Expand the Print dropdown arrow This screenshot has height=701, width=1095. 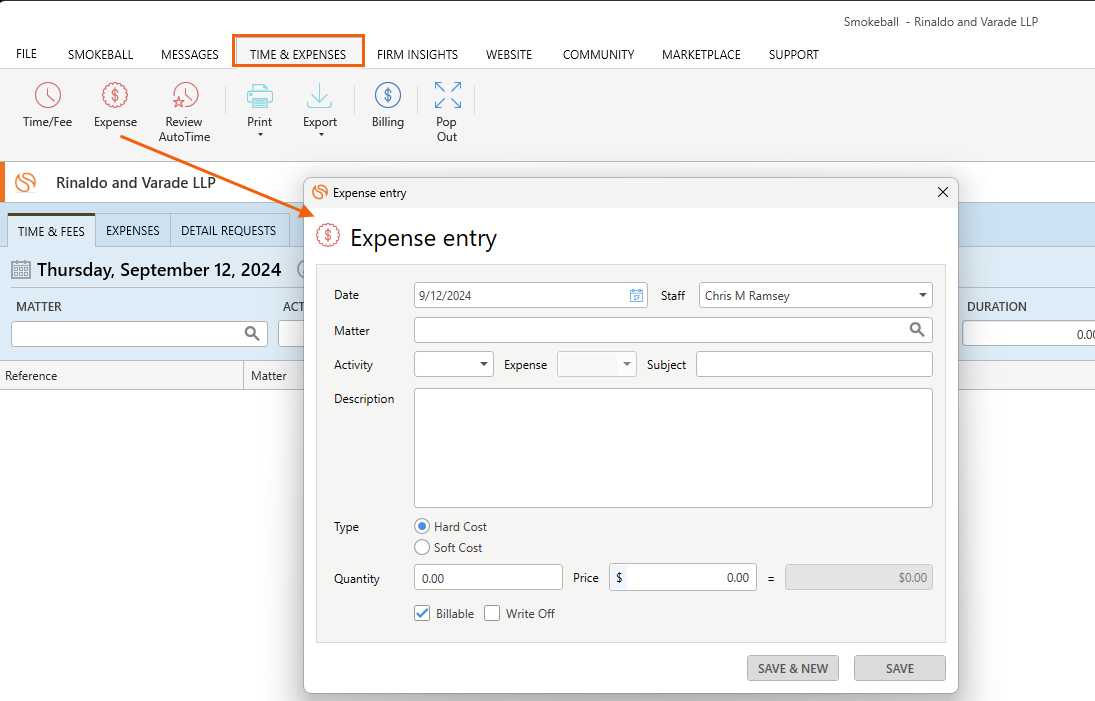coord(260,135)
